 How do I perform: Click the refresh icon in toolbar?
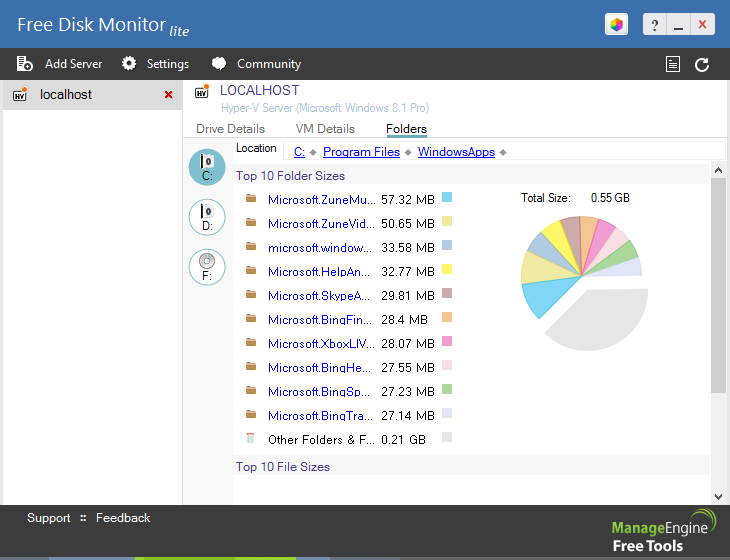[702, 64]
